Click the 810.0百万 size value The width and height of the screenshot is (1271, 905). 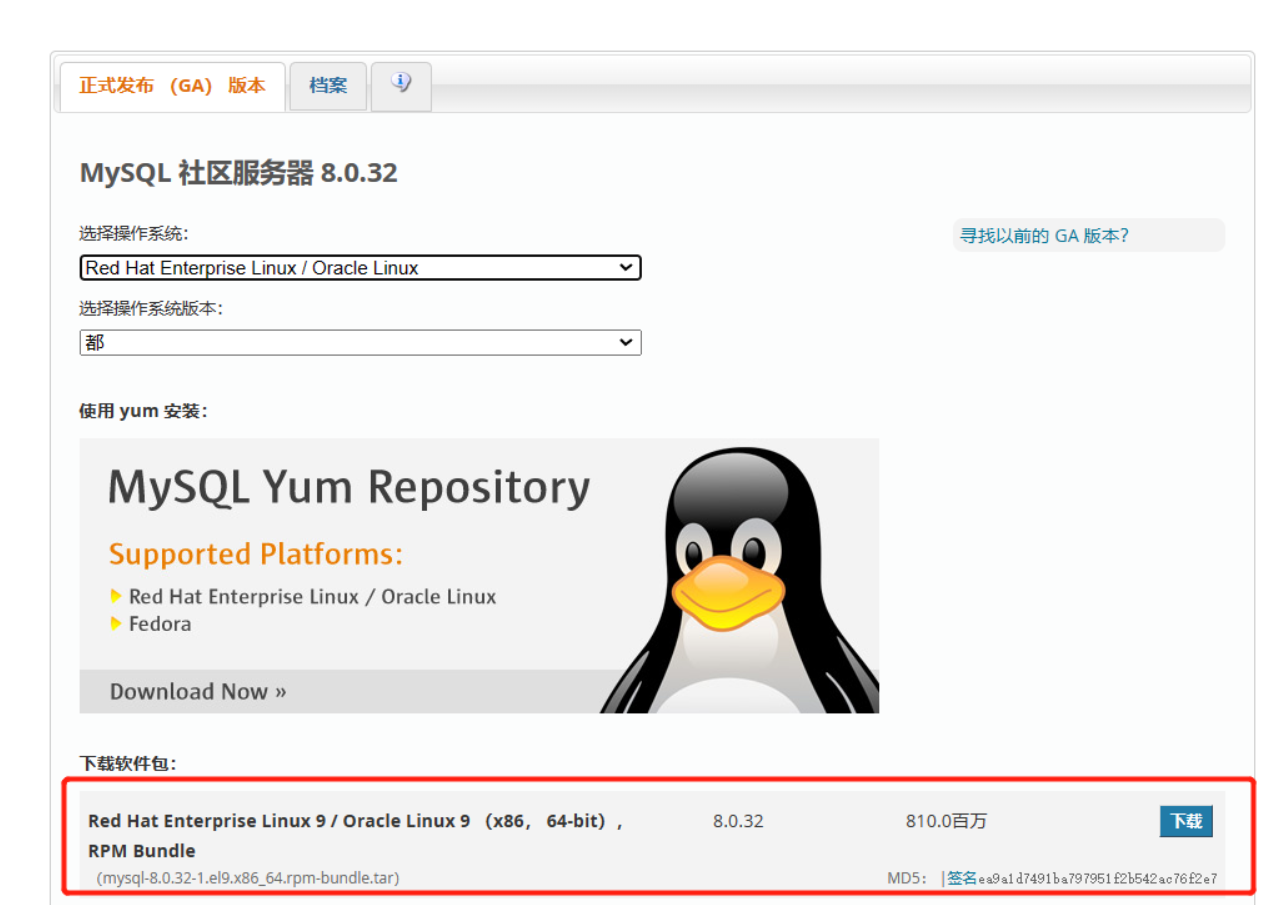tap(946, 821)
